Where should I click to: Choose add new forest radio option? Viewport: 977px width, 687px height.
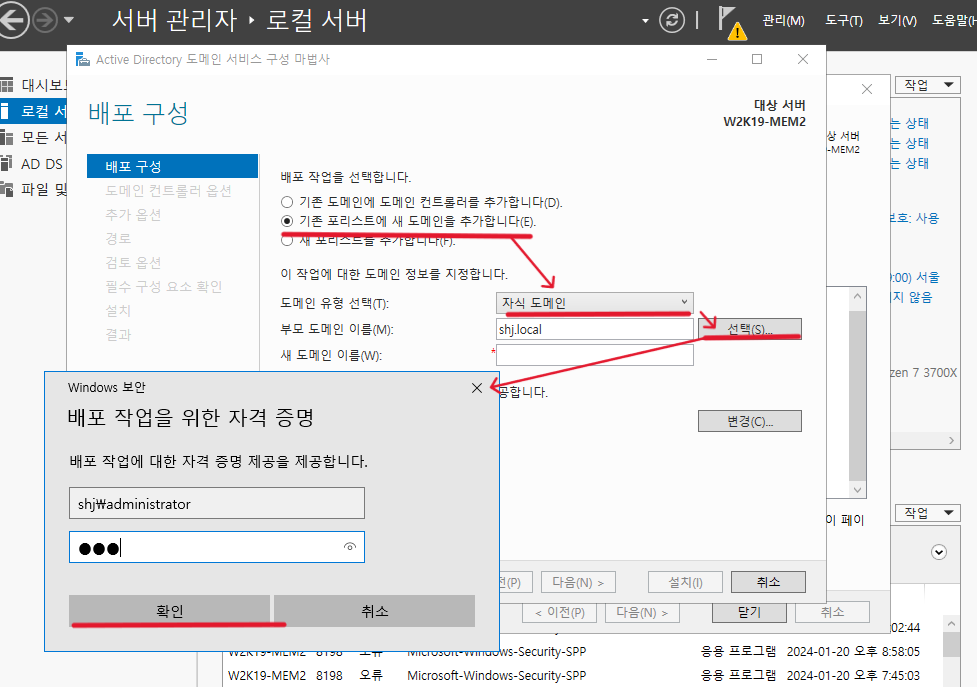287,240
